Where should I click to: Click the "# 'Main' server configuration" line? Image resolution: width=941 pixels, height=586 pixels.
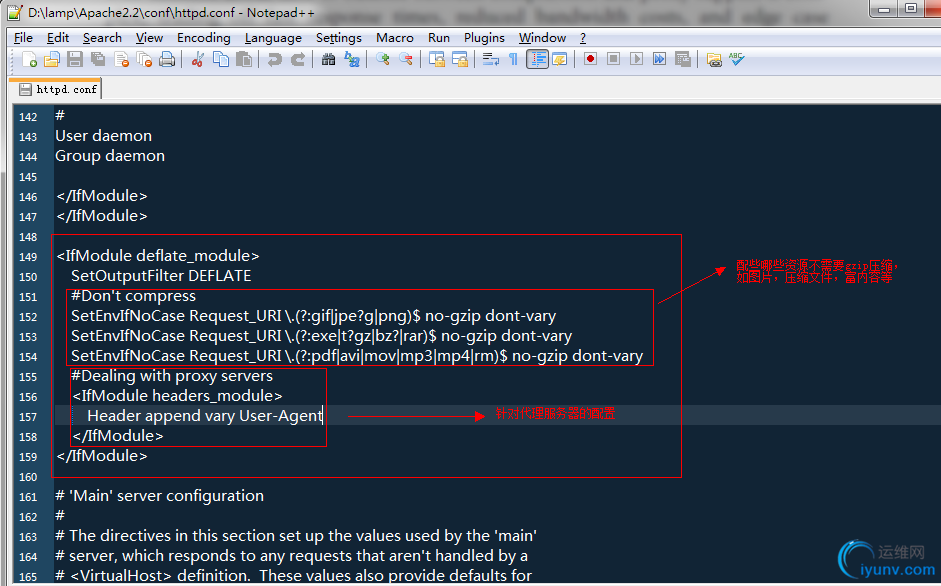point(160,496)
